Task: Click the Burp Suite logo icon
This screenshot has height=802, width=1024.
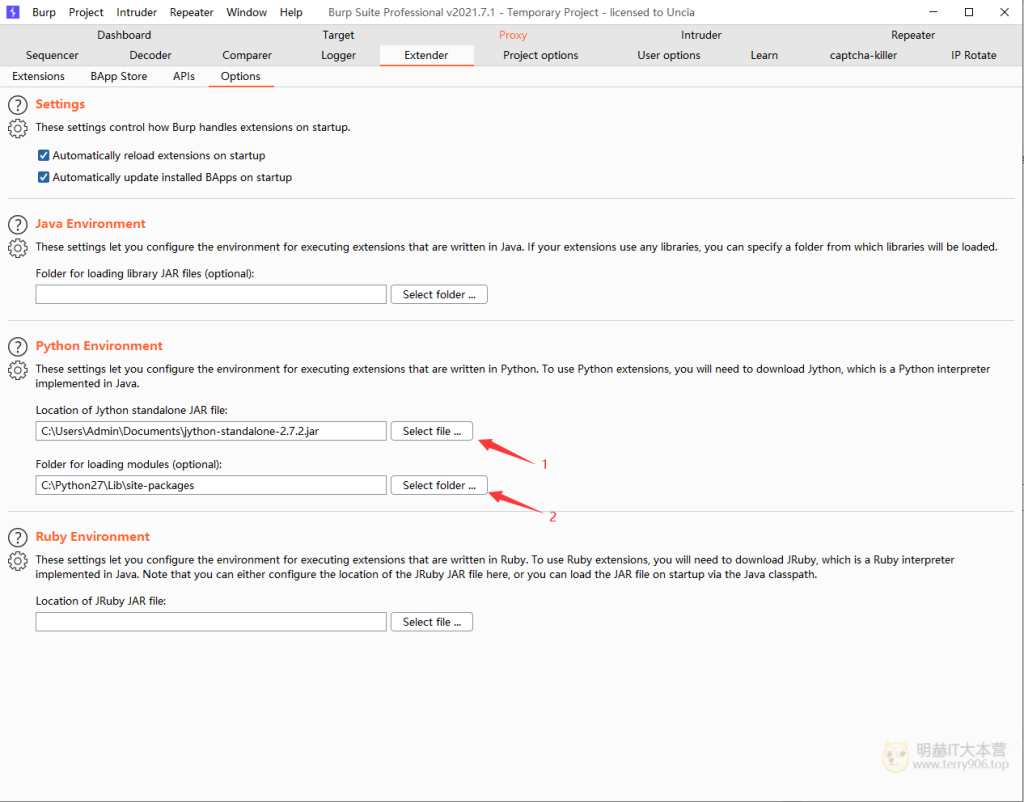Action: 12,12
